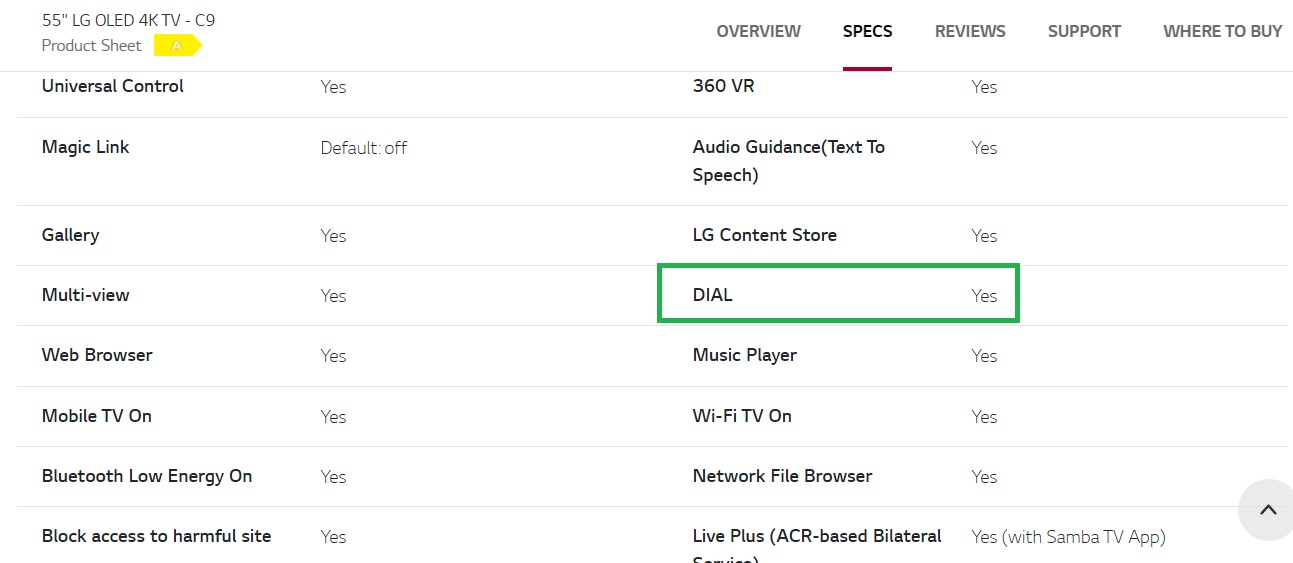The width and height of the screenshot is (1293, 563).
Task: Click the "Default: off" Magic Link value
Action: click(364, 148)
